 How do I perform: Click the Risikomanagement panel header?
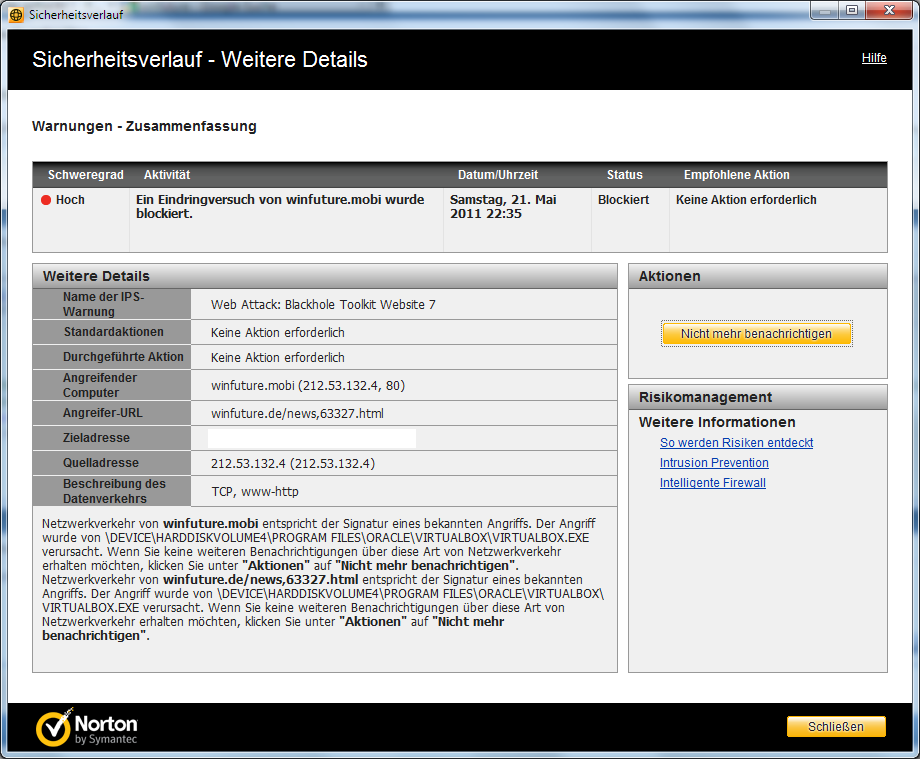pyautogui.click(x=757, y=397)
